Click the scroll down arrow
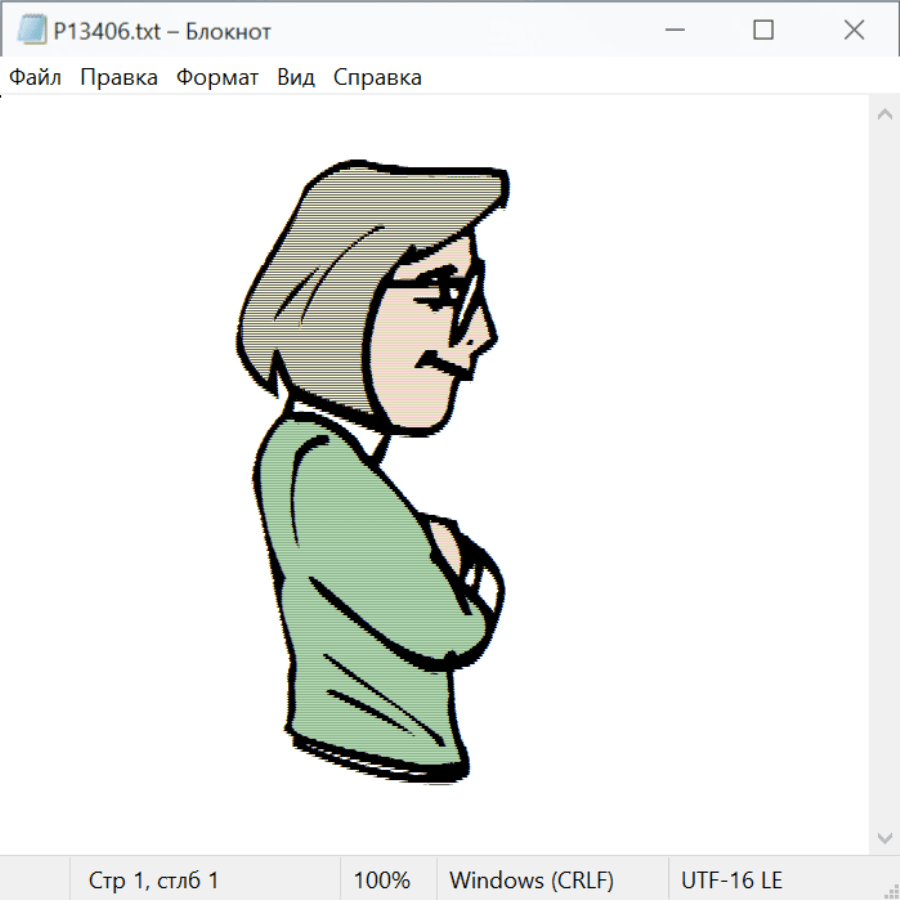This screenshot has height=900, width=900. click(x=884, y=837)
